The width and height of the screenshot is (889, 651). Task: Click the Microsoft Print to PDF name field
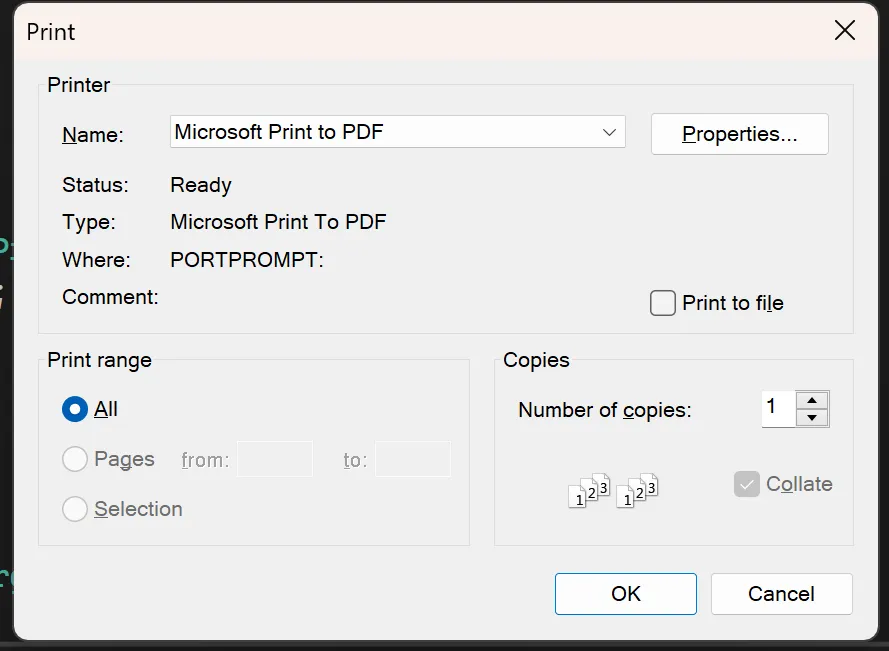(x=380, y=132)
